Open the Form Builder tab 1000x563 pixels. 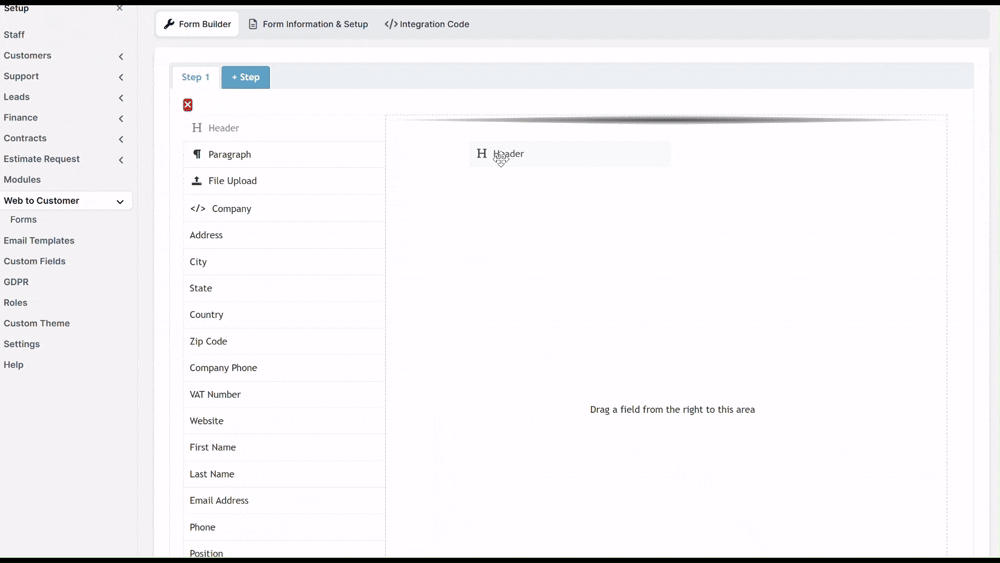[x=197, y=24]
